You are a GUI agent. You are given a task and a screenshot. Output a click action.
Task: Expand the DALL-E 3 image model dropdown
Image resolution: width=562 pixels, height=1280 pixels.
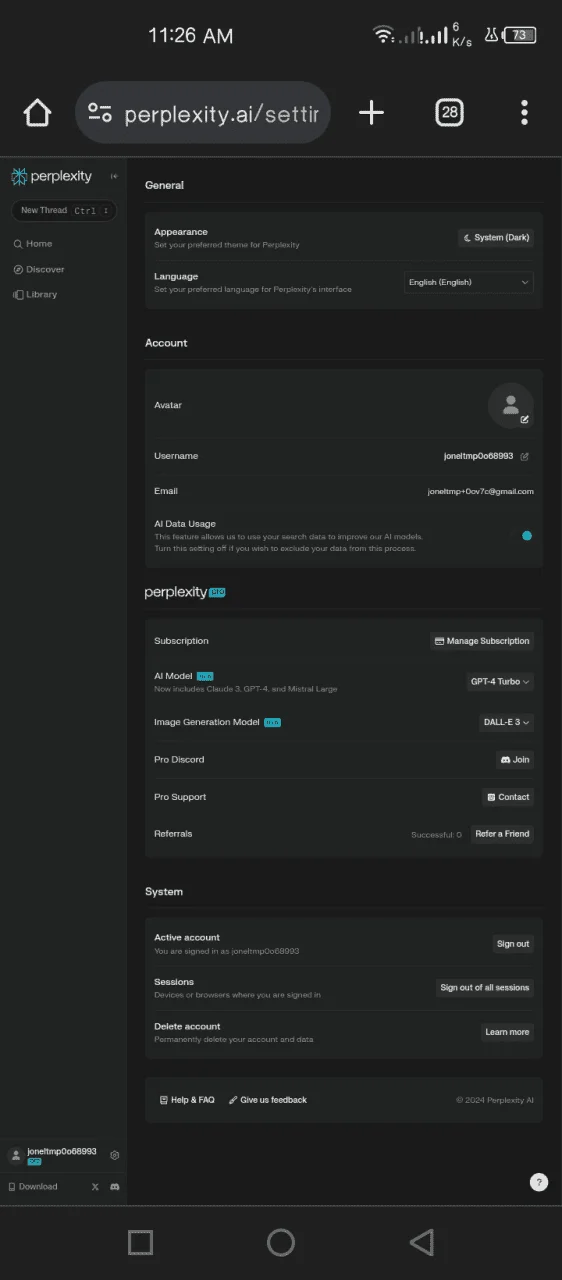(x=505, y=722)
